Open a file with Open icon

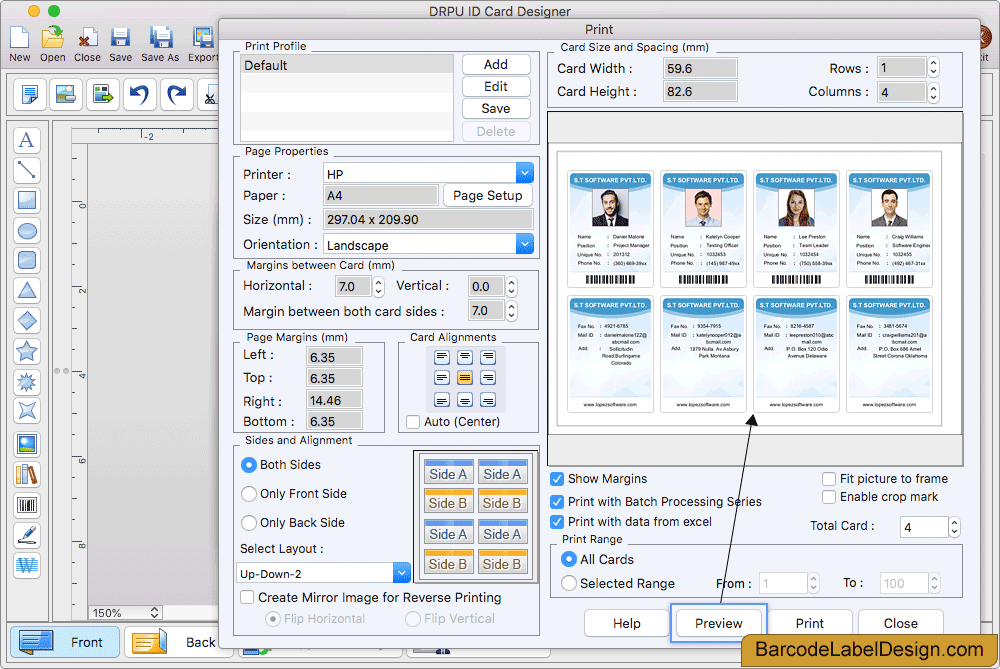(x=53, y=38)
